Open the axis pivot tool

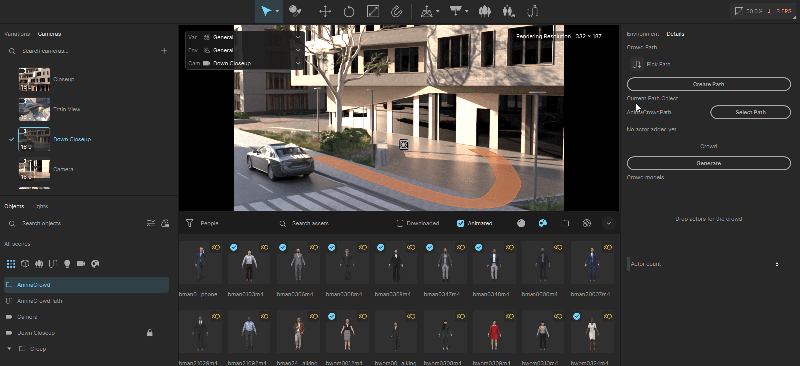click(427, 11)
